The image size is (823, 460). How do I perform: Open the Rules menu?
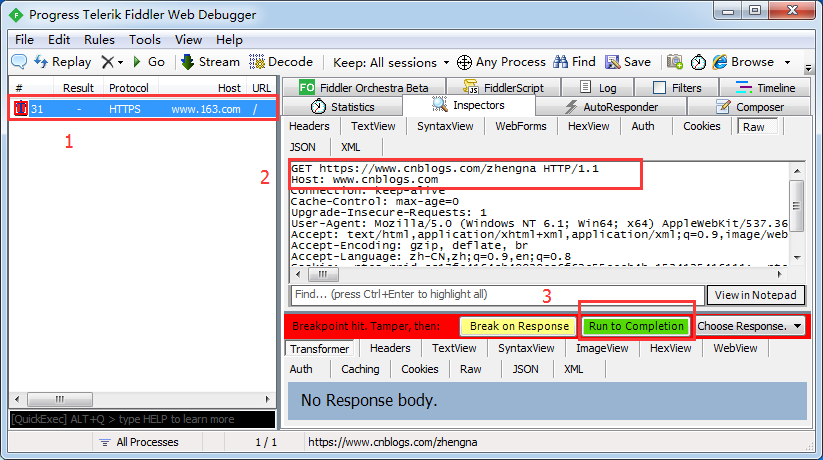click(99, 39)
